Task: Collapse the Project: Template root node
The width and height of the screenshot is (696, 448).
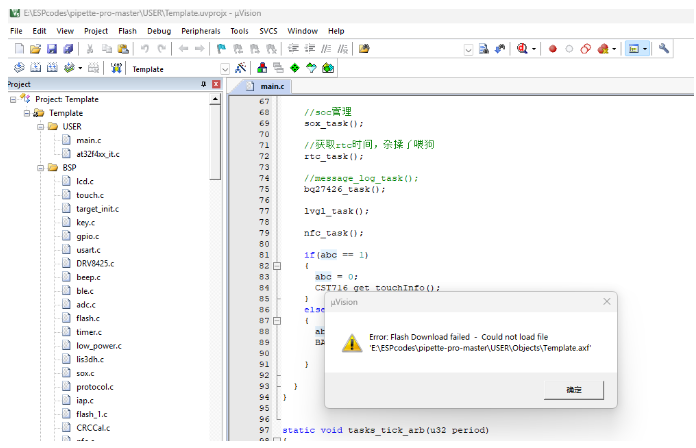Action: tap(13, 99)
